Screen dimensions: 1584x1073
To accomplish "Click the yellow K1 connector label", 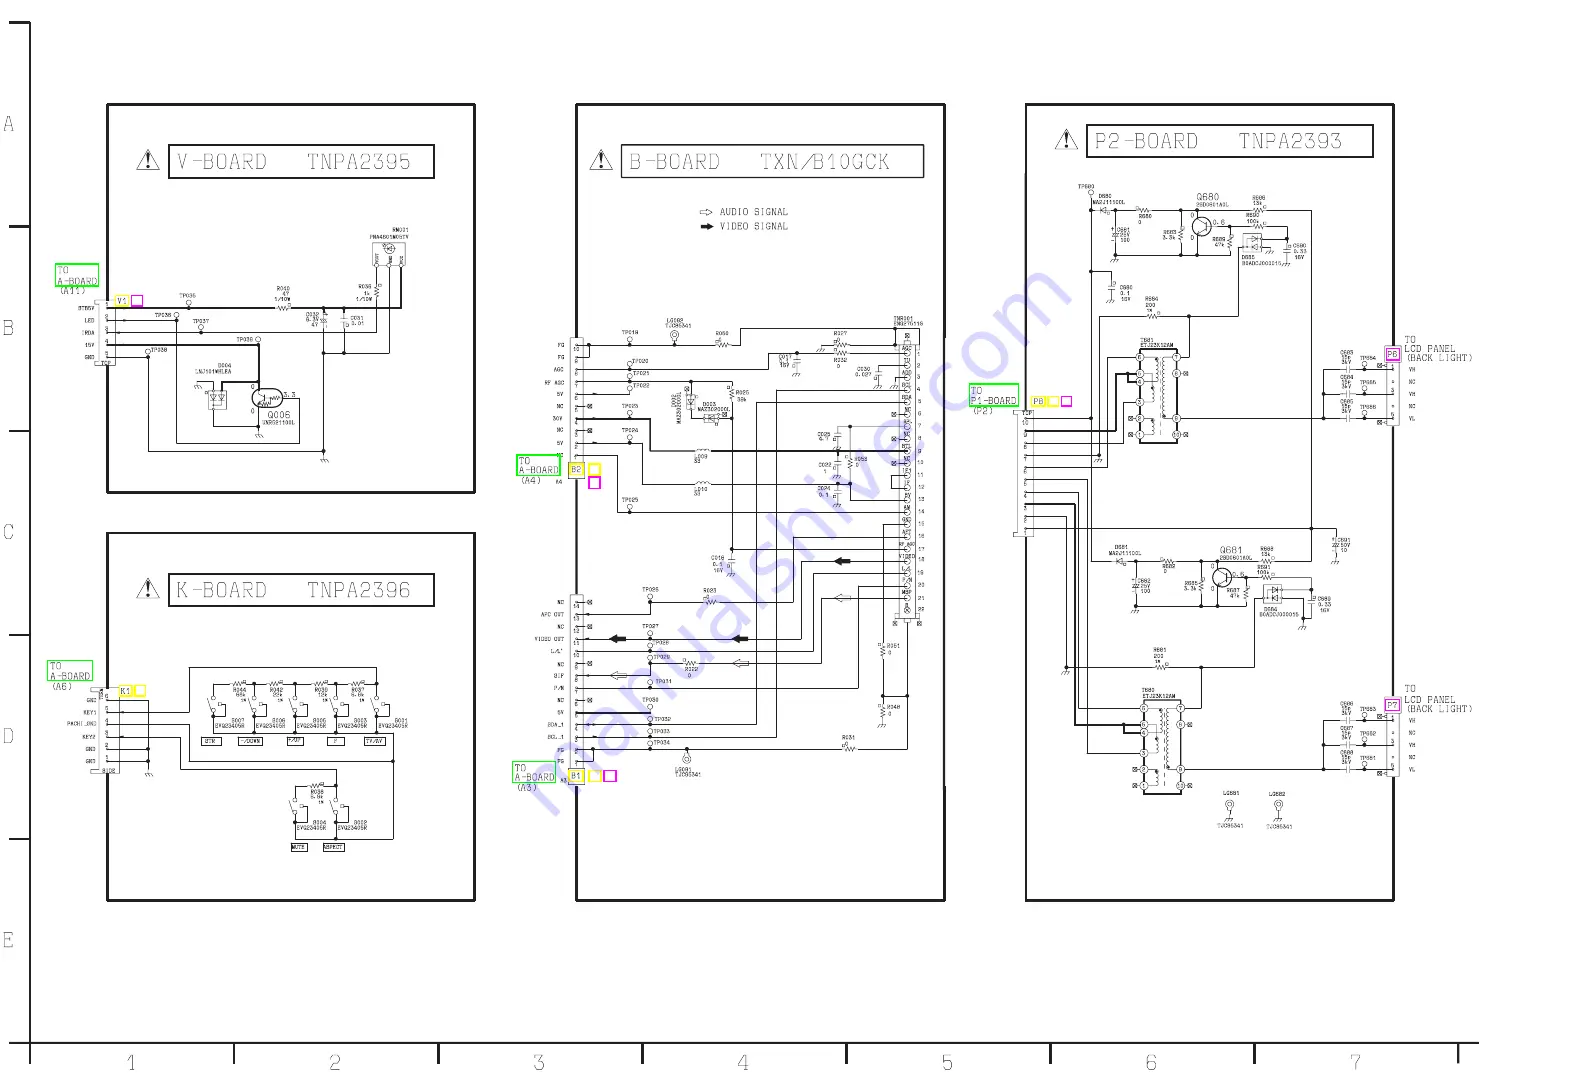I will pyautogui.click(x=125, y=691).
